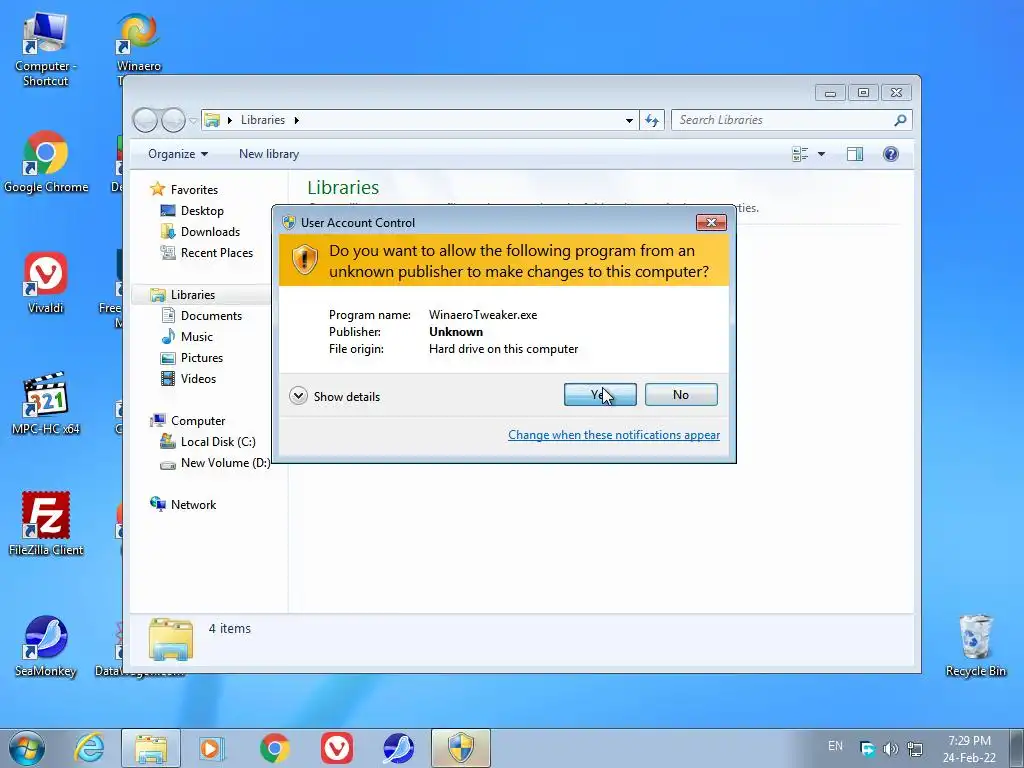Launch Windows Media Player from taskbar

[212, 748]
